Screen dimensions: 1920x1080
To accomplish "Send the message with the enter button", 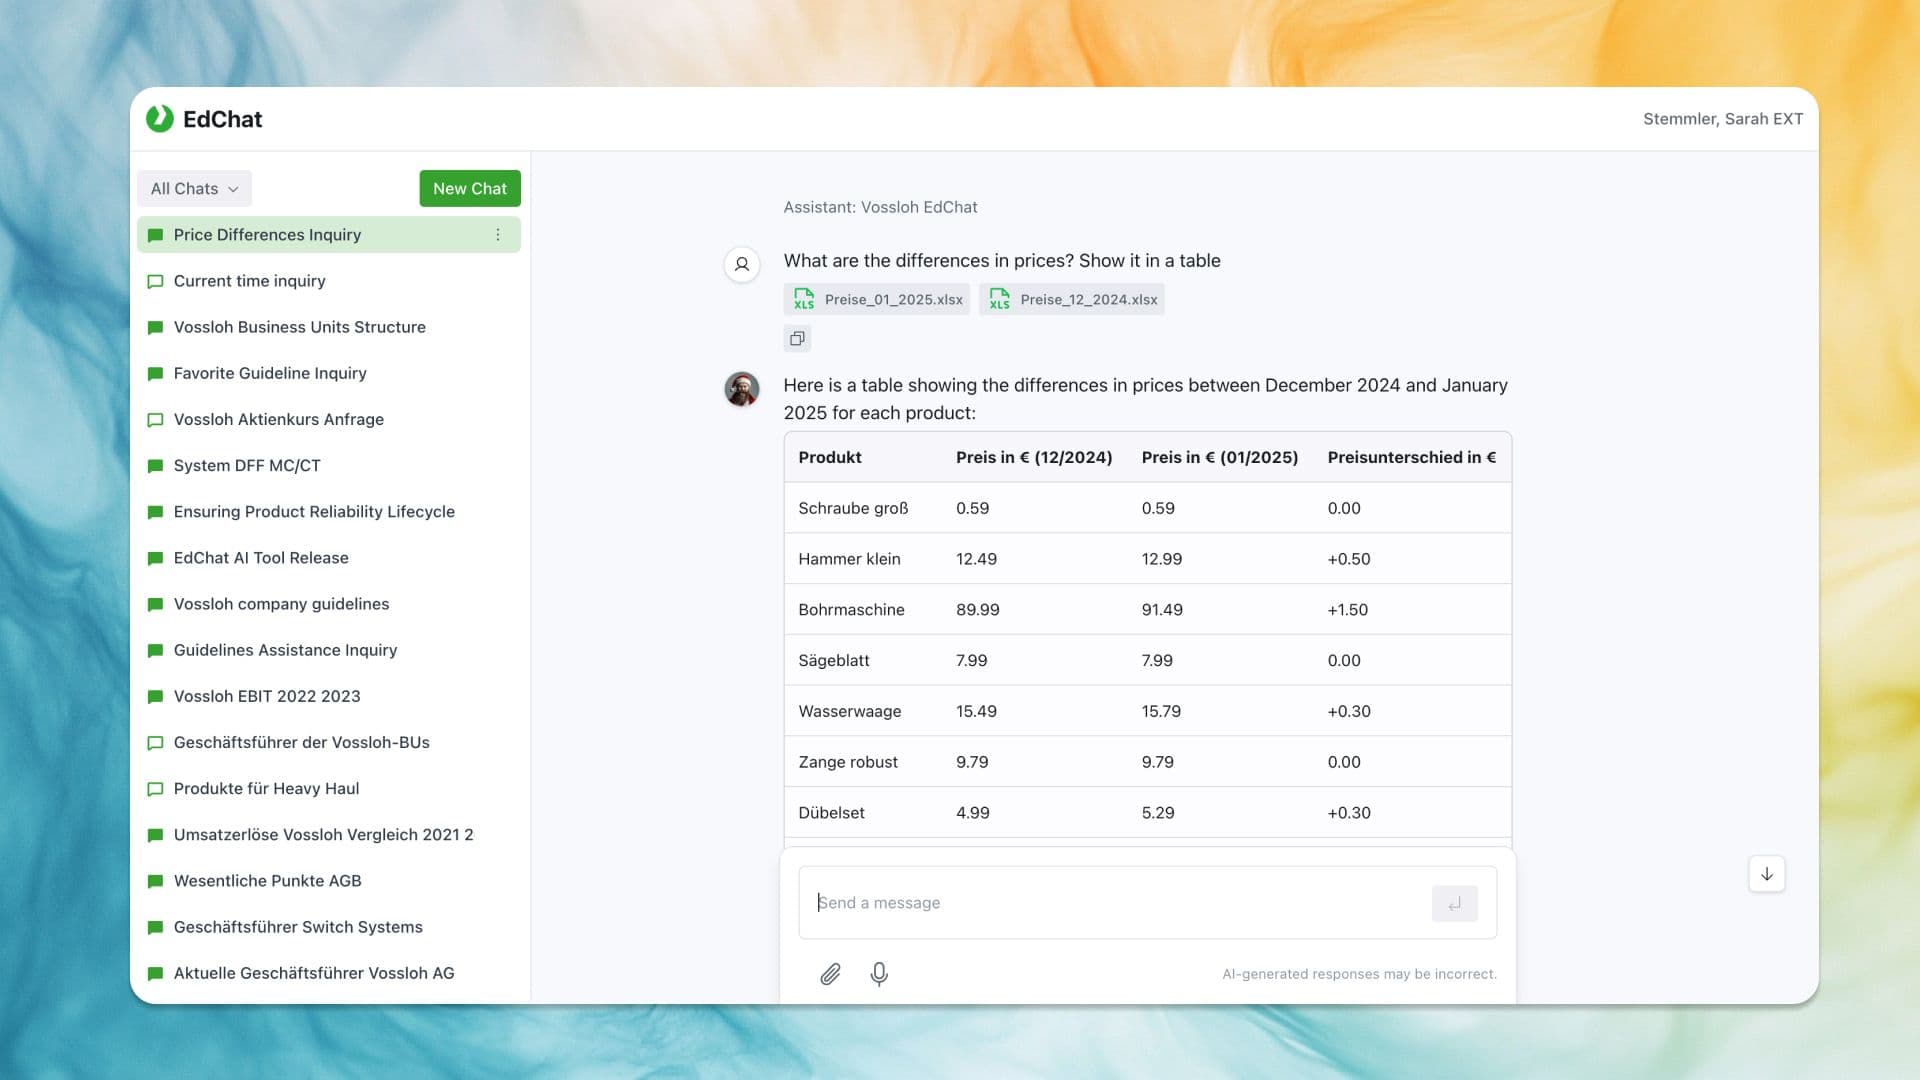I will click(x=1455, y=902).
